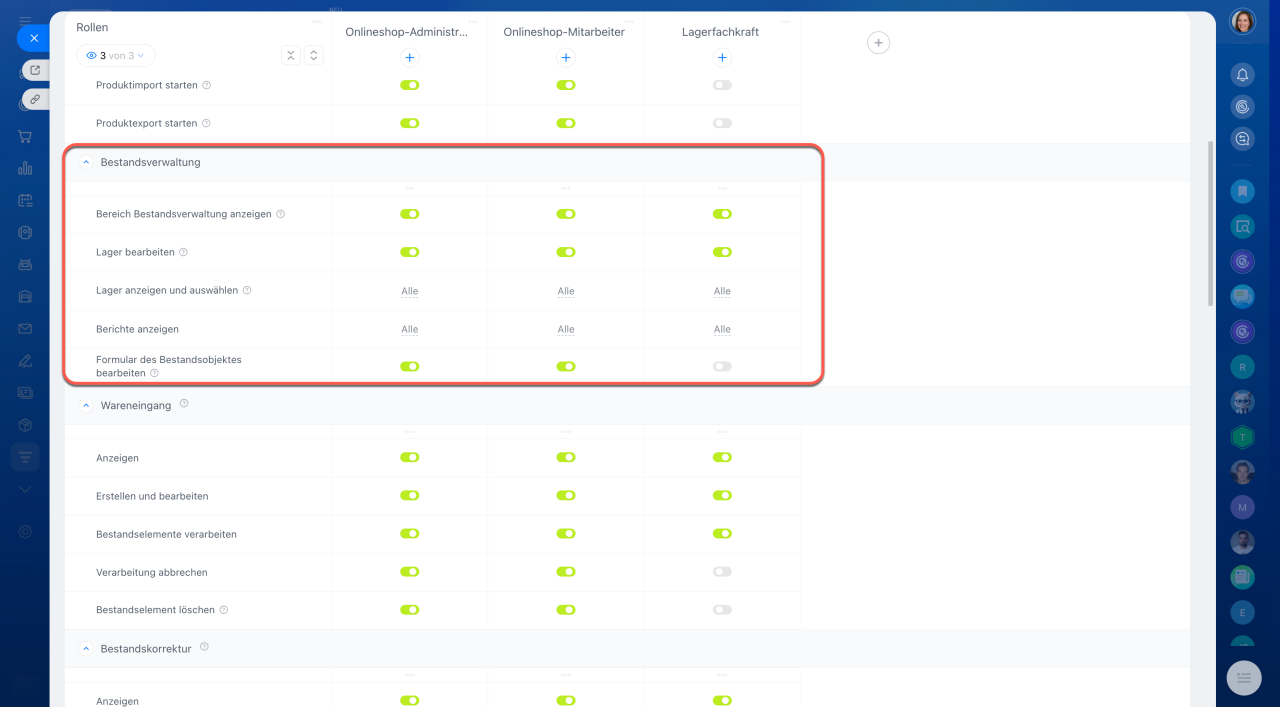The height and width of the screenshot is (707, 1280).
Task: Turn on Formular bearbeiten for Lagerfachkraft
Action: tap(722, 367)
